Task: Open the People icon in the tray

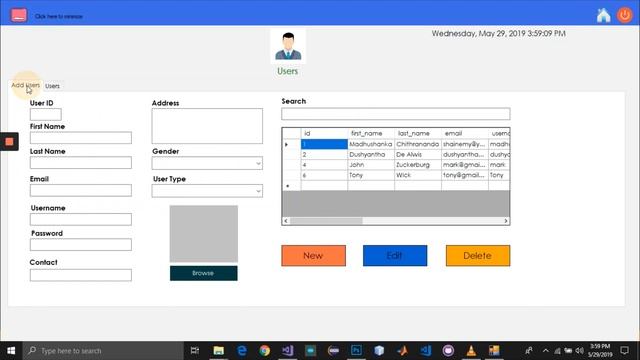Action: point(529,351)
